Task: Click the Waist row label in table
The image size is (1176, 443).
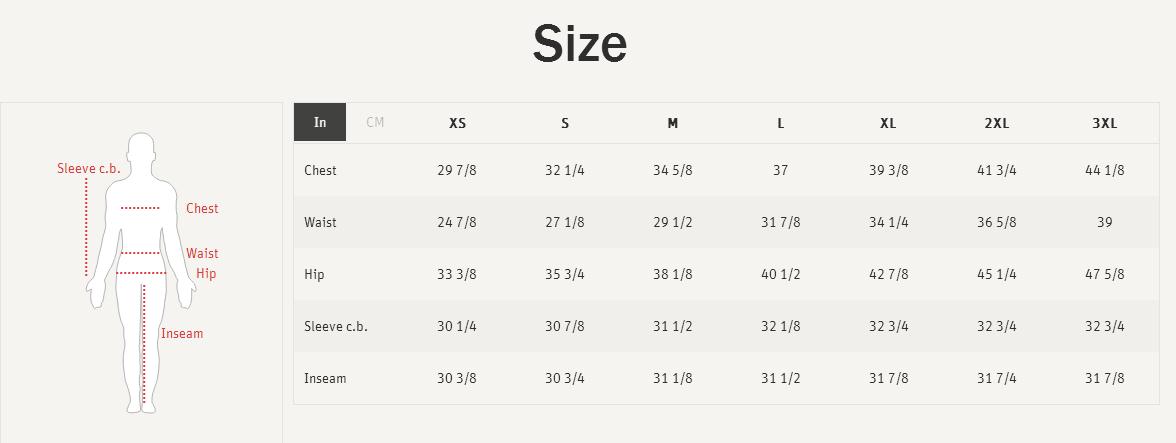Action: [320, 223]
